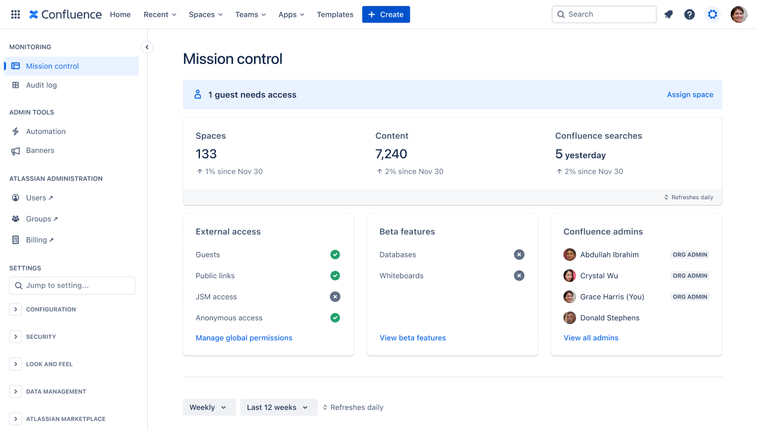Open the Spaces menu

(205, 14)
